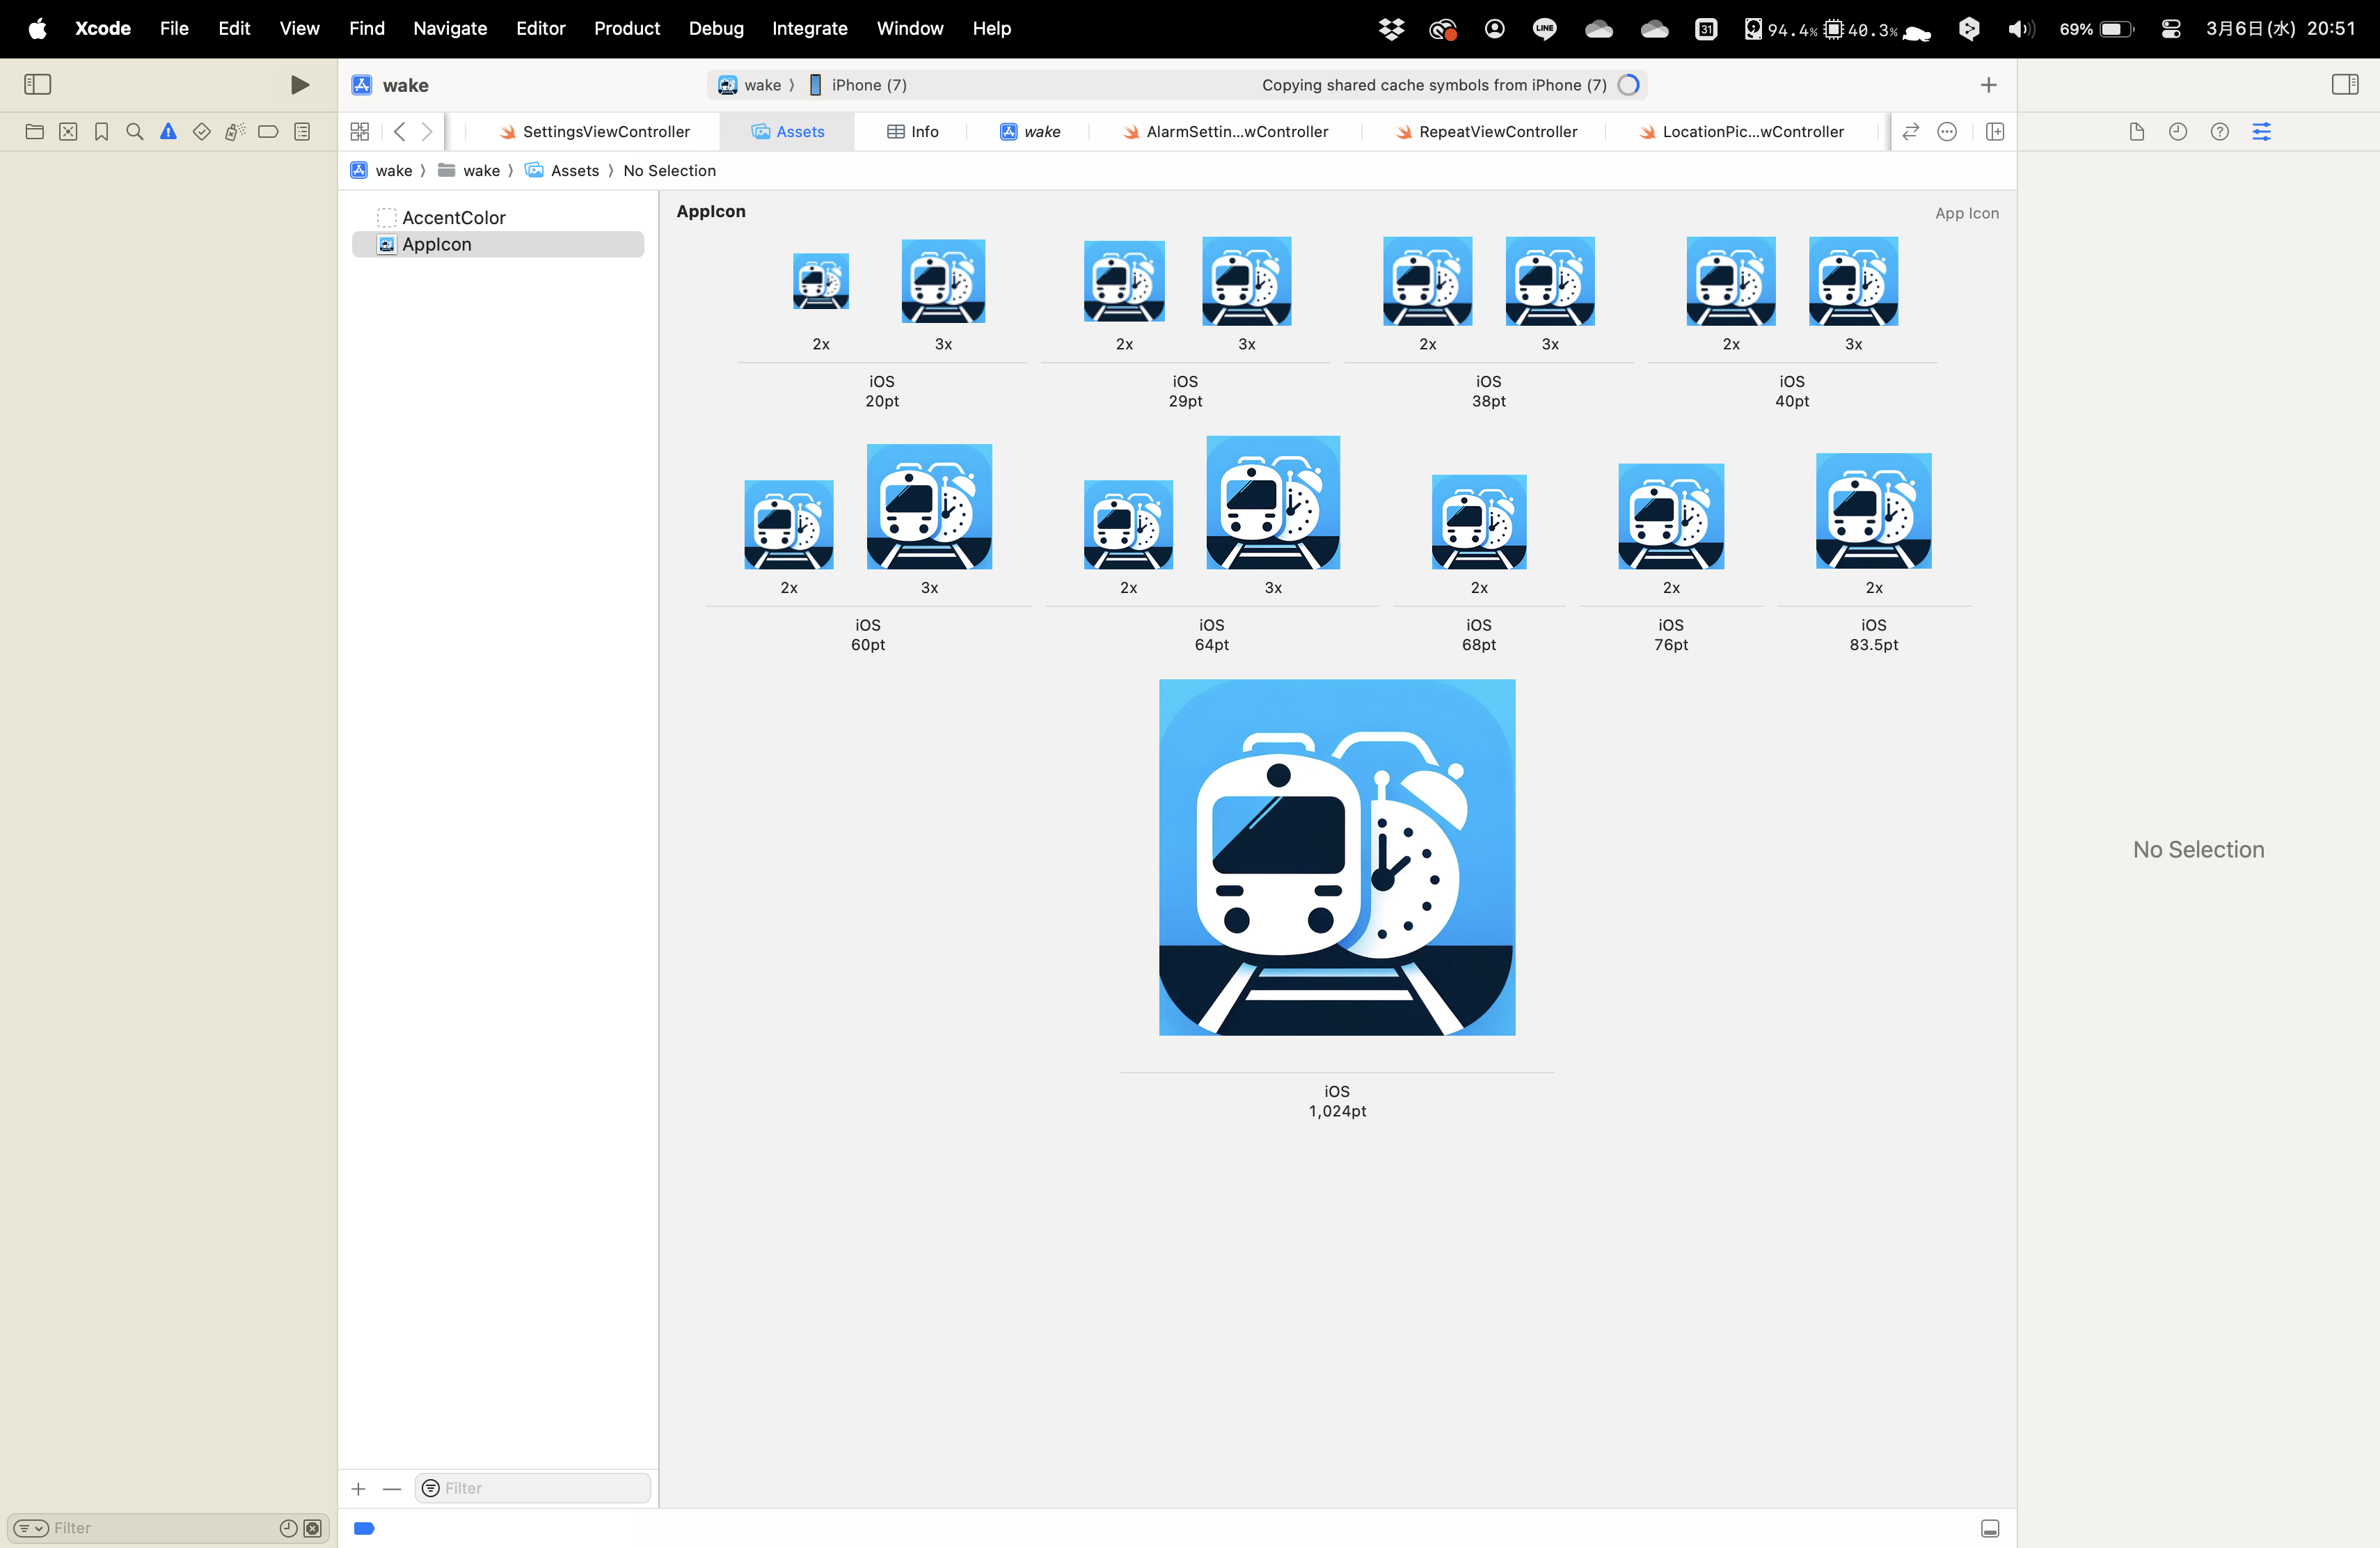Open the Product menu

627,28
